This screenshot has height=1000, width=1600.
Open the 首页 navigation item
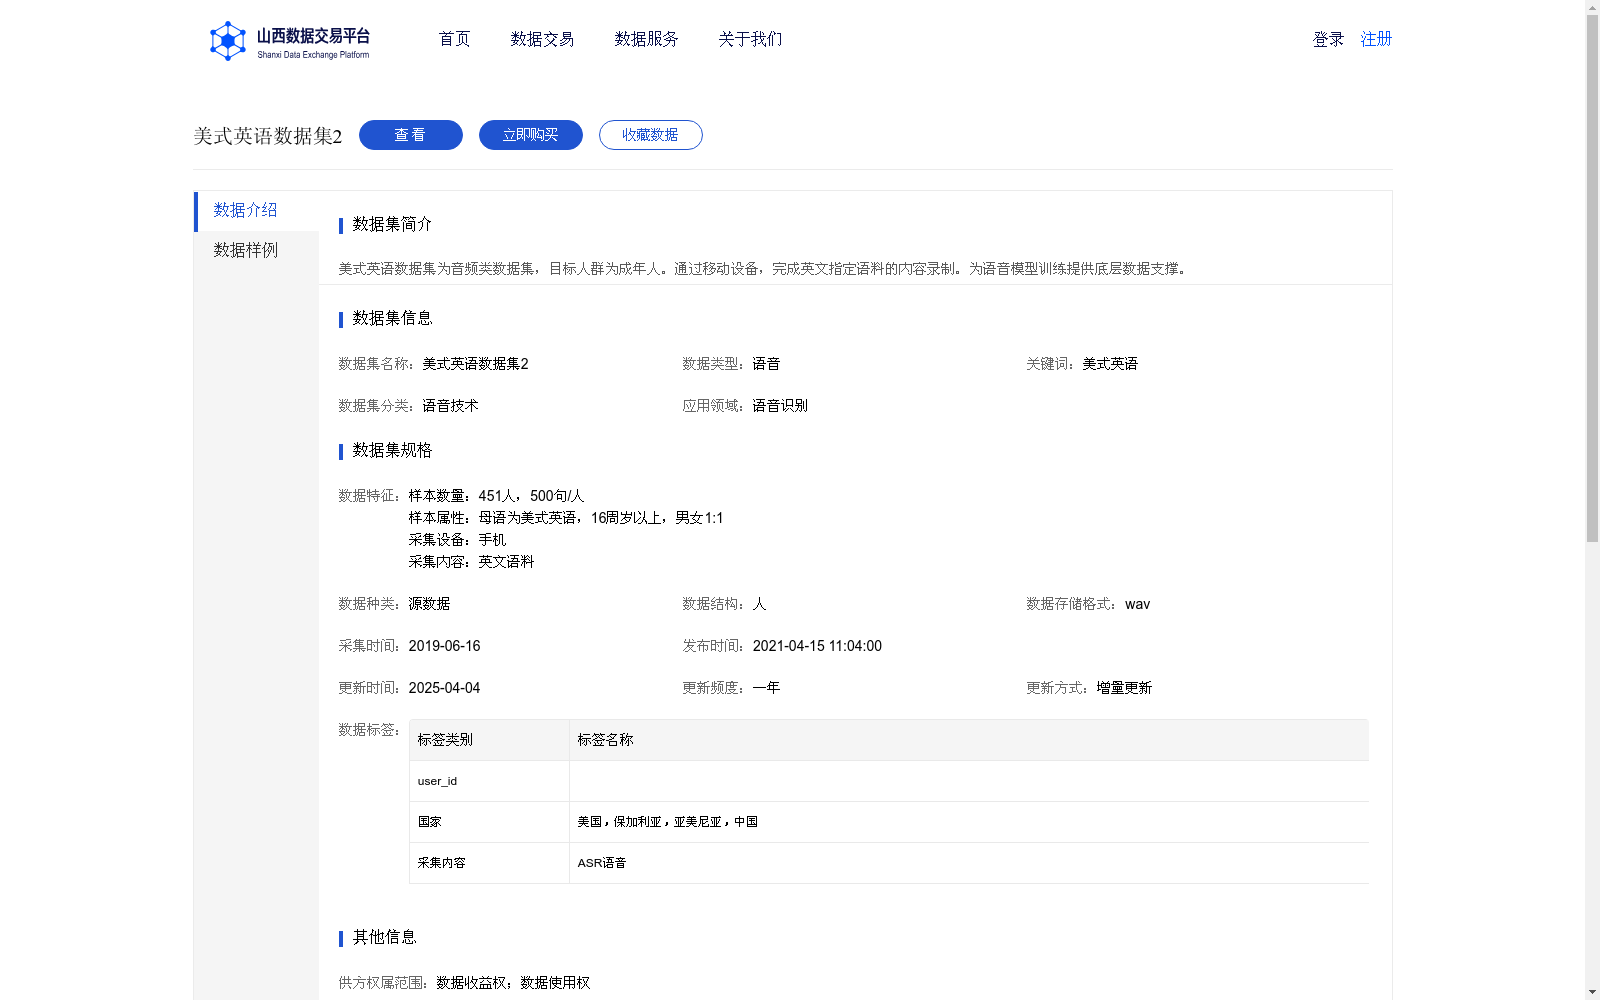(454, 39)
